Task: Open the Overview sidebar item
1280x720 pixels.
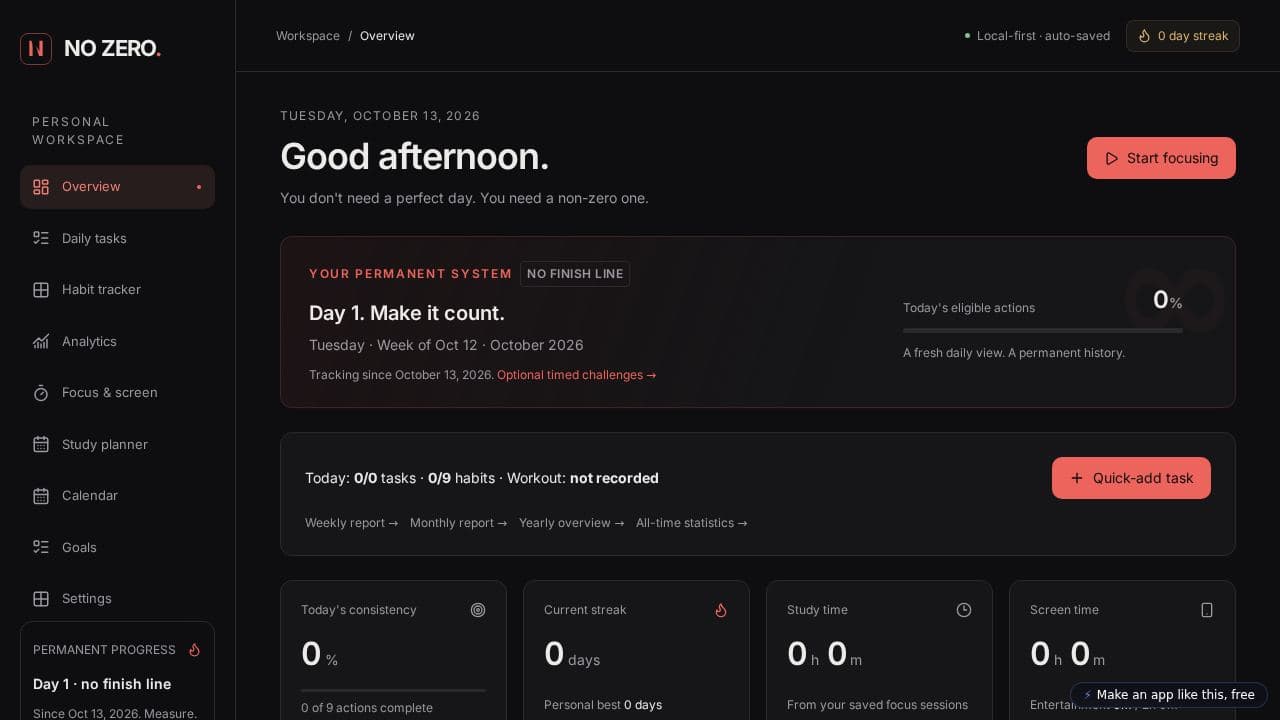Action: [x=117, y=187]
